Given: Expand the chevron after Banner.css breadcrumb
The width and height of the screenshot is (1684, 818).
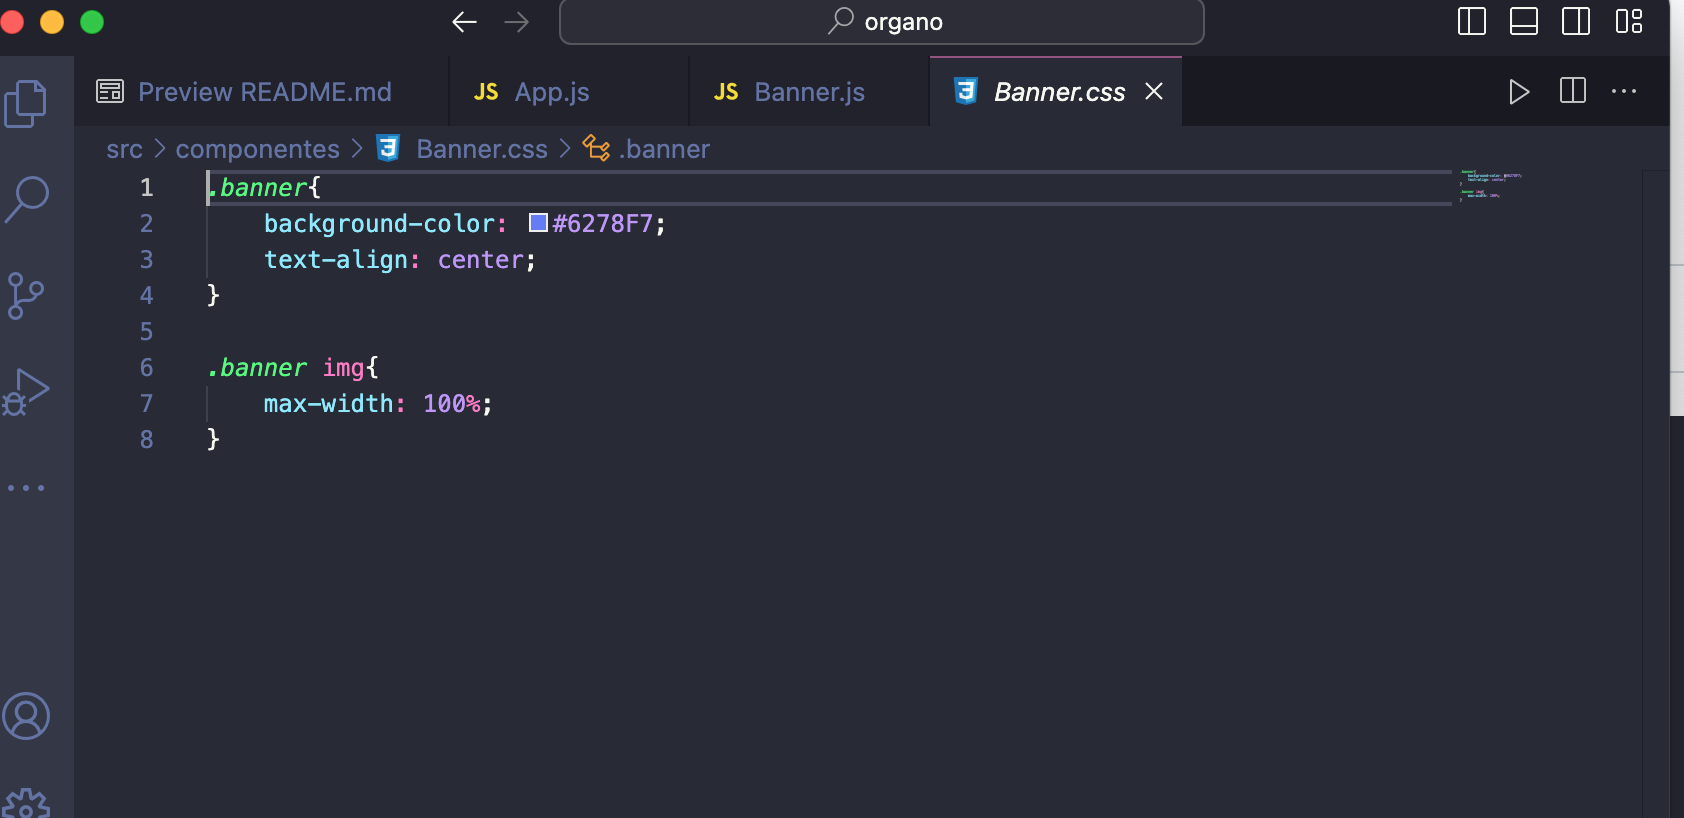Looking at the screenshot, I should [565, 149].
